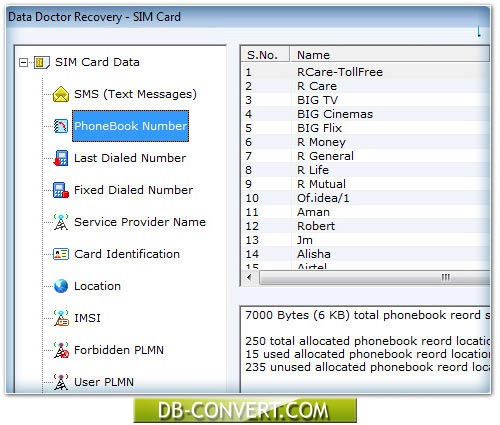500x425 pixels.
Task: Select PhoneBook Number tree item
Action: (x=130, y=126)
